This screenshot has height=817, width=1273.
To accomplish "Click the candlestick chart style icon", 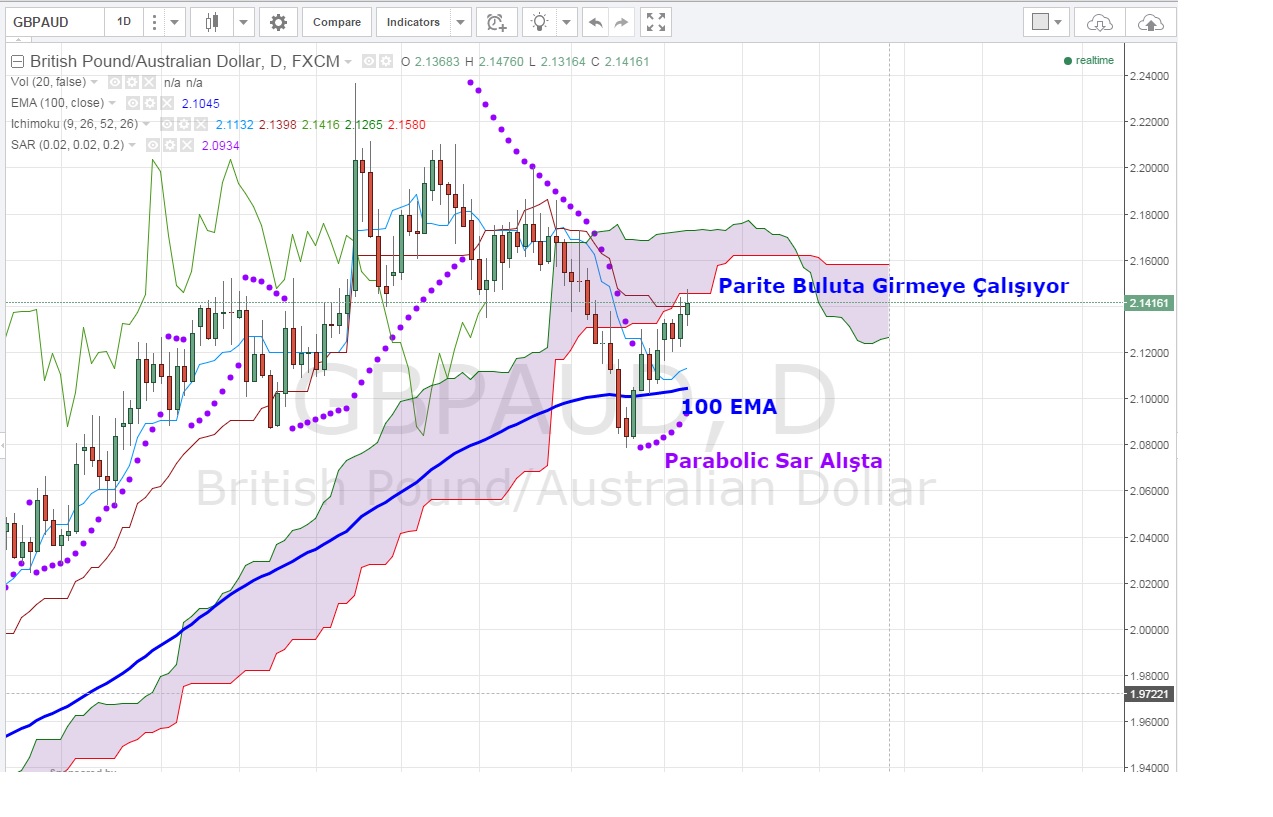I will tap(211, 22).
